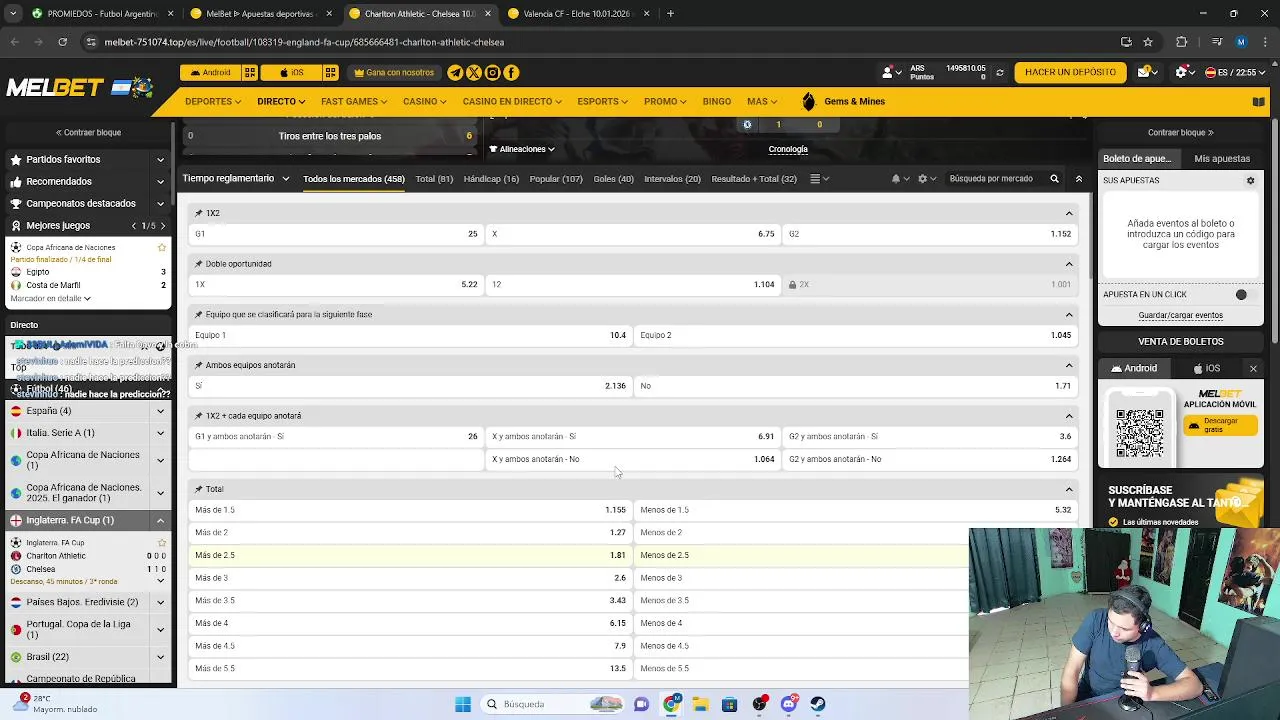This screenshot has height=720, width=1280.
Task: Open the market layout list dropdown
Action: pyautogui.click(x=819, y=178)
